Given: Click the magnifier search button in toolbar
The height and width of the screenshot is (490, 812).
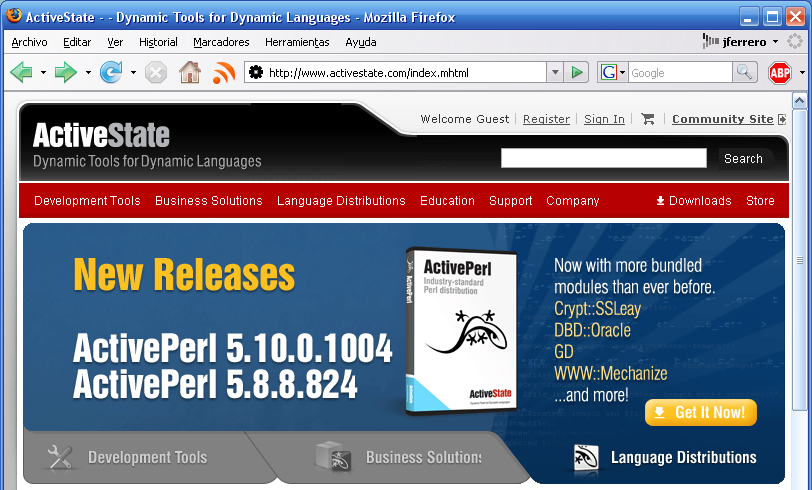Looking at the screenshot, I should 745,72.
